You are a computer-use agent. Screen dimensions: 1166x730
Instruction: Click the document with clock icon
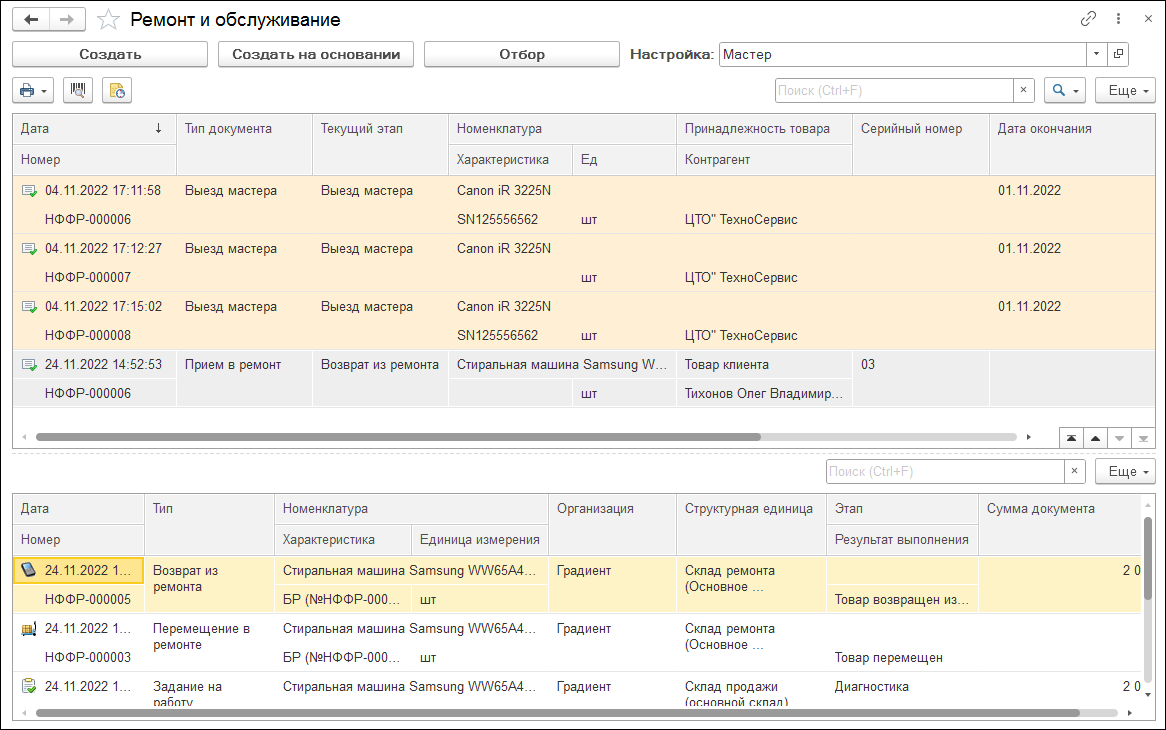point(116,91)
